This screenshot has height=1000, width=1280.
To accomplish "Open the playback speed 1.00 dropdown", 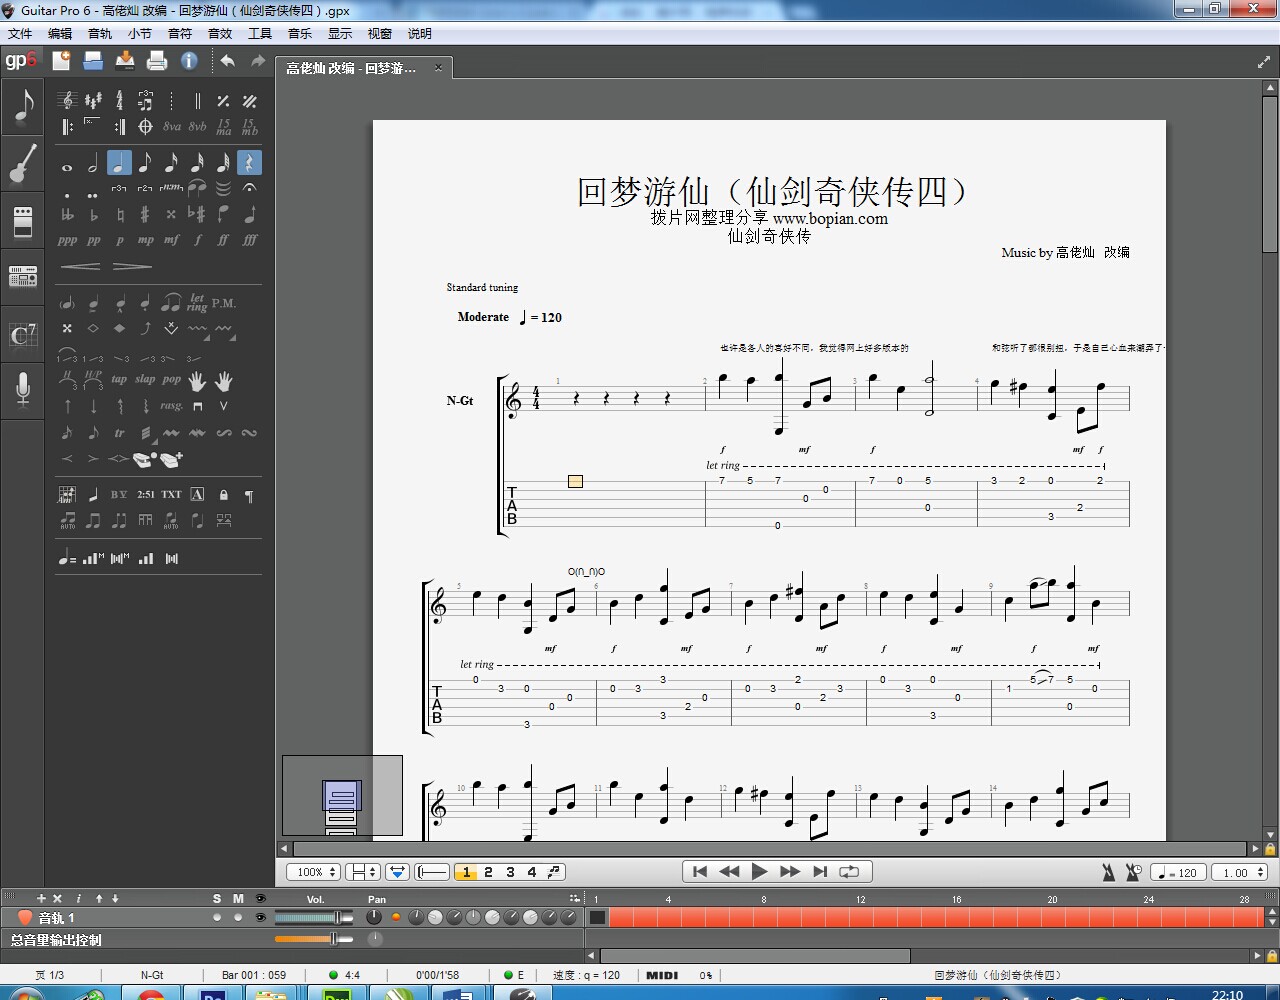I will pyautogui.click(x=1240, y=872).
